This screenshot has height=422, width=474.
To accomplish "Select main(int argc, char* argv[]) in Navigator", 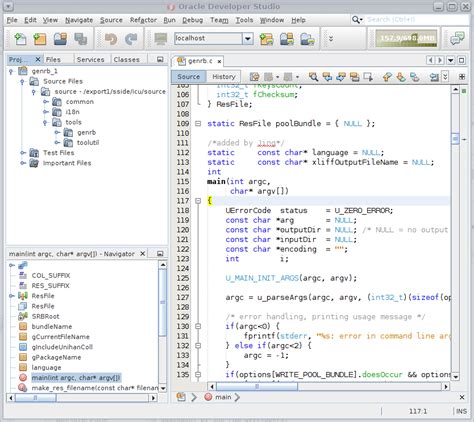I will [76, 378].
